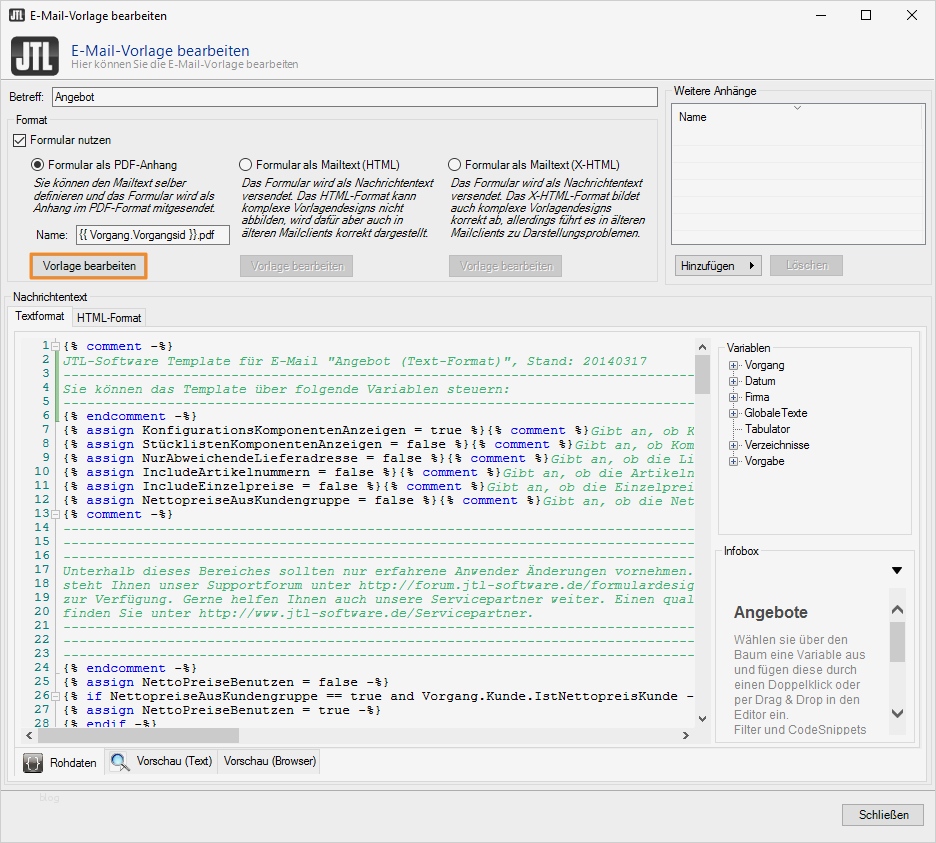Open Rohdaten view with braces icon
936x843 pixels.
pyautogui.click(x=61, y=762)
